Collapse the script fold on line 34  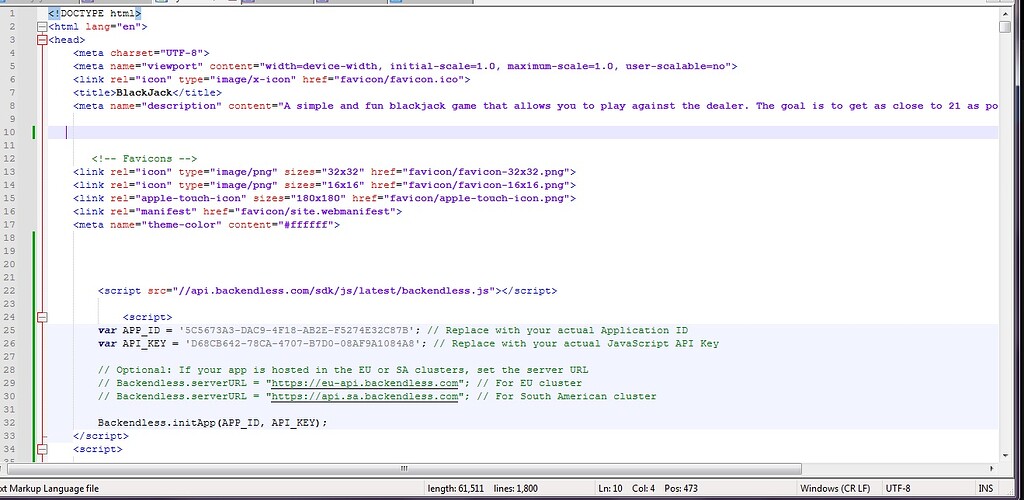[42, 449]
